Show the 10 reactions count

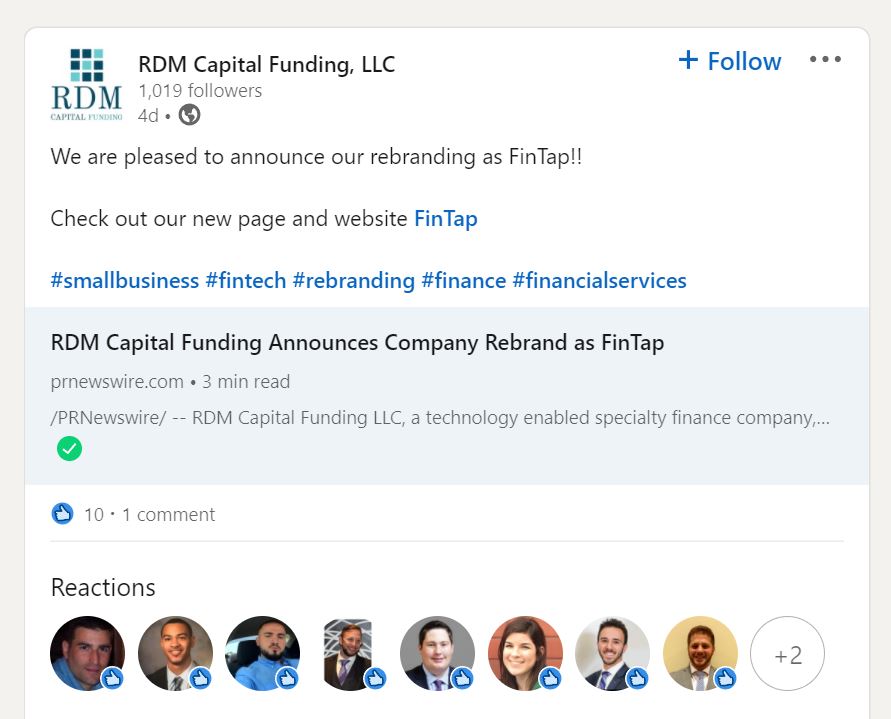pos(94,515)
